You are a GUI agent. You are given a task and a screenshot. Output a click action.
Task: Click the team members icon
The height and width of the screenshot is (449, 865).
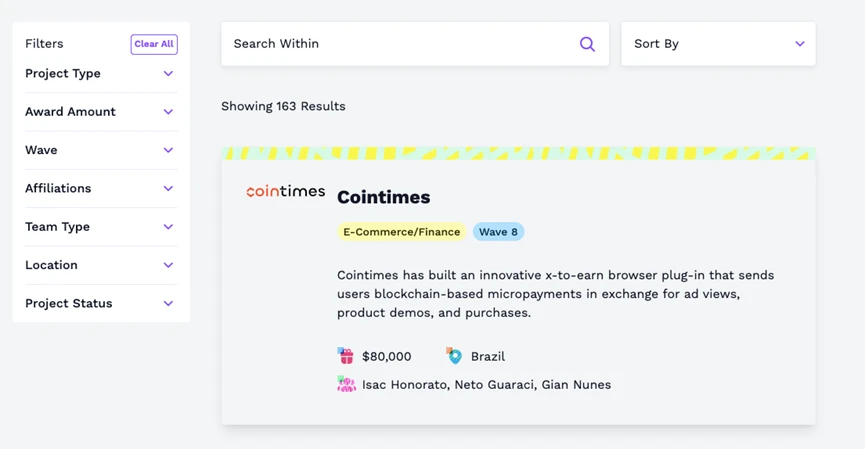coord(346,384)
